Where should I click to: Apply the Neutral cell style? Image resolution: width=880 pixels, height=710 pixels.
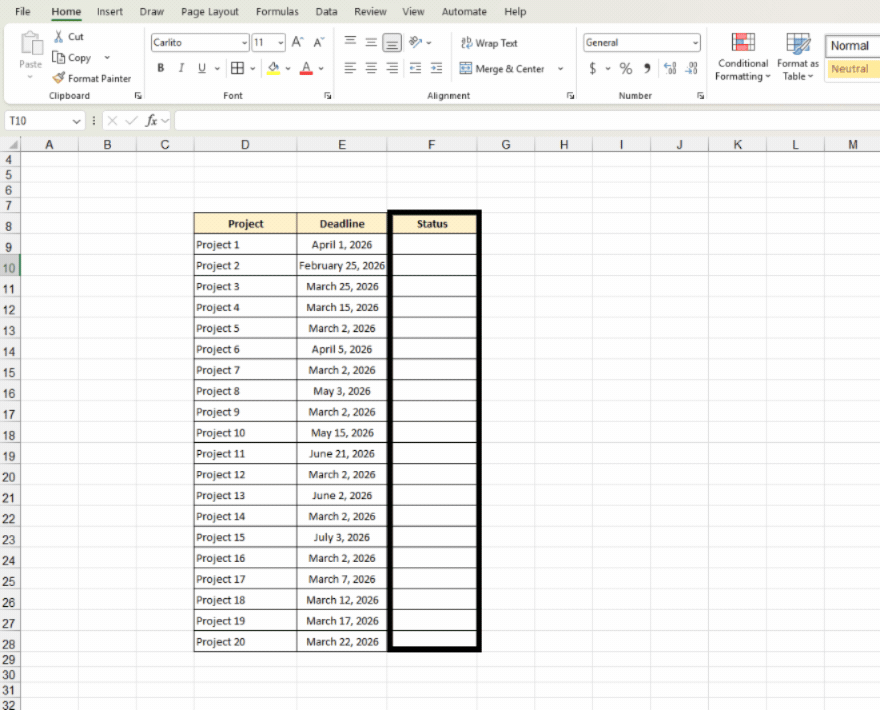click(852, 69)
